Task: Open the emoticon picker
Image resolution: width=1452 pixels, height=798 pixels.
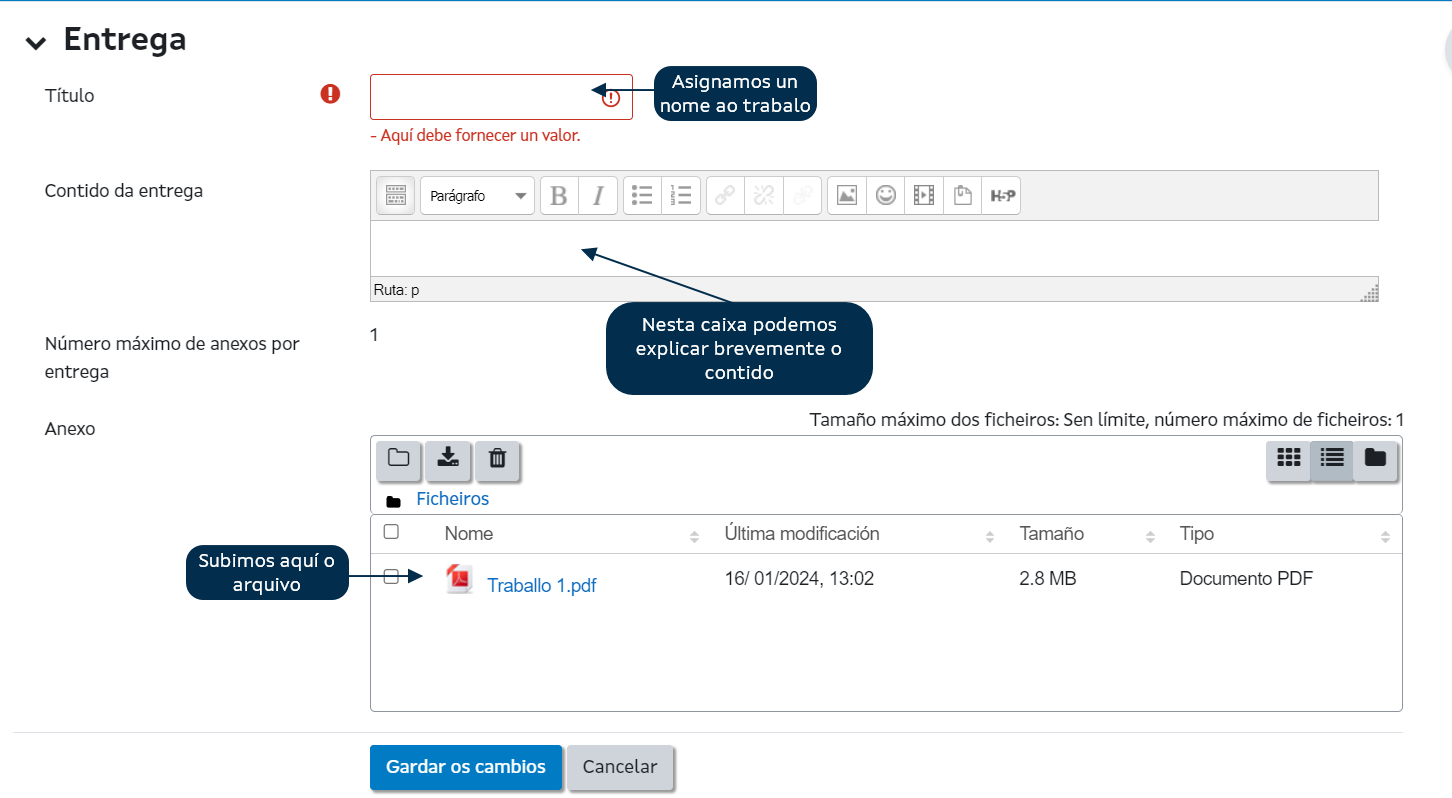Action: click(x=886, y=196)
